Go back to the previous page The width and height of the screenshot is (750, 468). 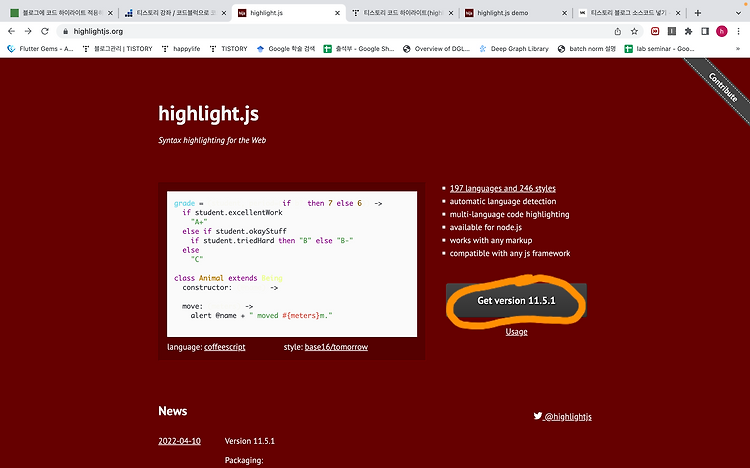click(11, 31)
